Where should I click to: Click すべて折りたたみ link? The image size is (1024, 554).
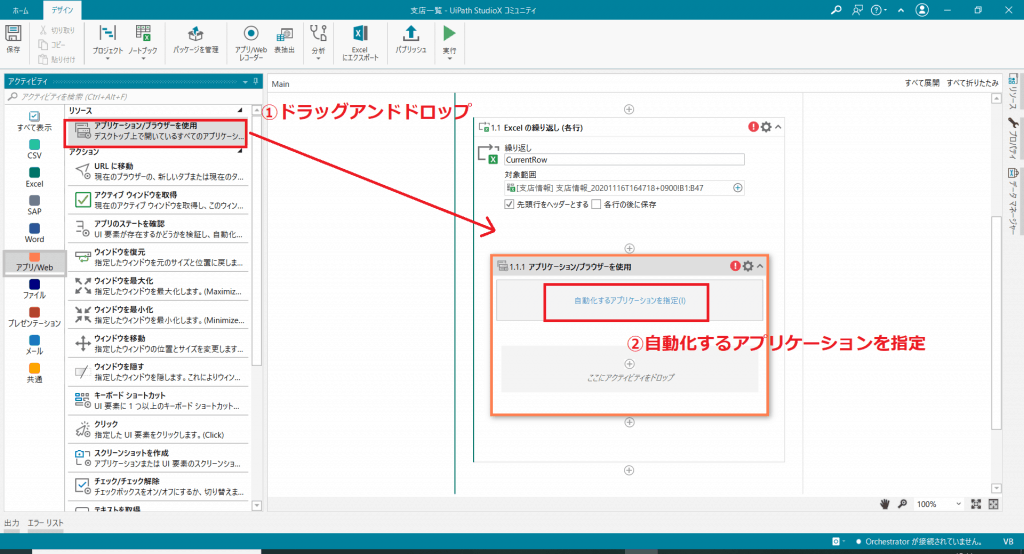(x=974, y=84)
